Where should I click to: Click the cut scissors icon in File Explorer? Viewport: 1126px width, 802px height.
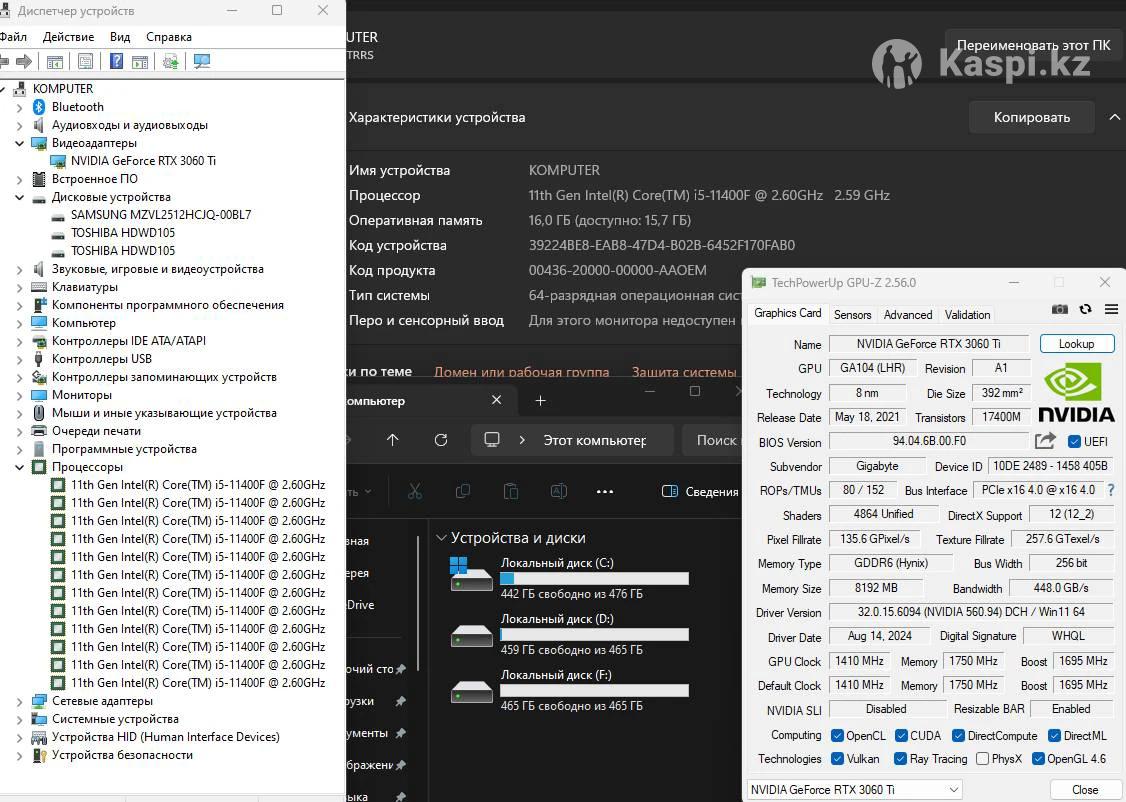pyautogui.click(x=415, y=491)
